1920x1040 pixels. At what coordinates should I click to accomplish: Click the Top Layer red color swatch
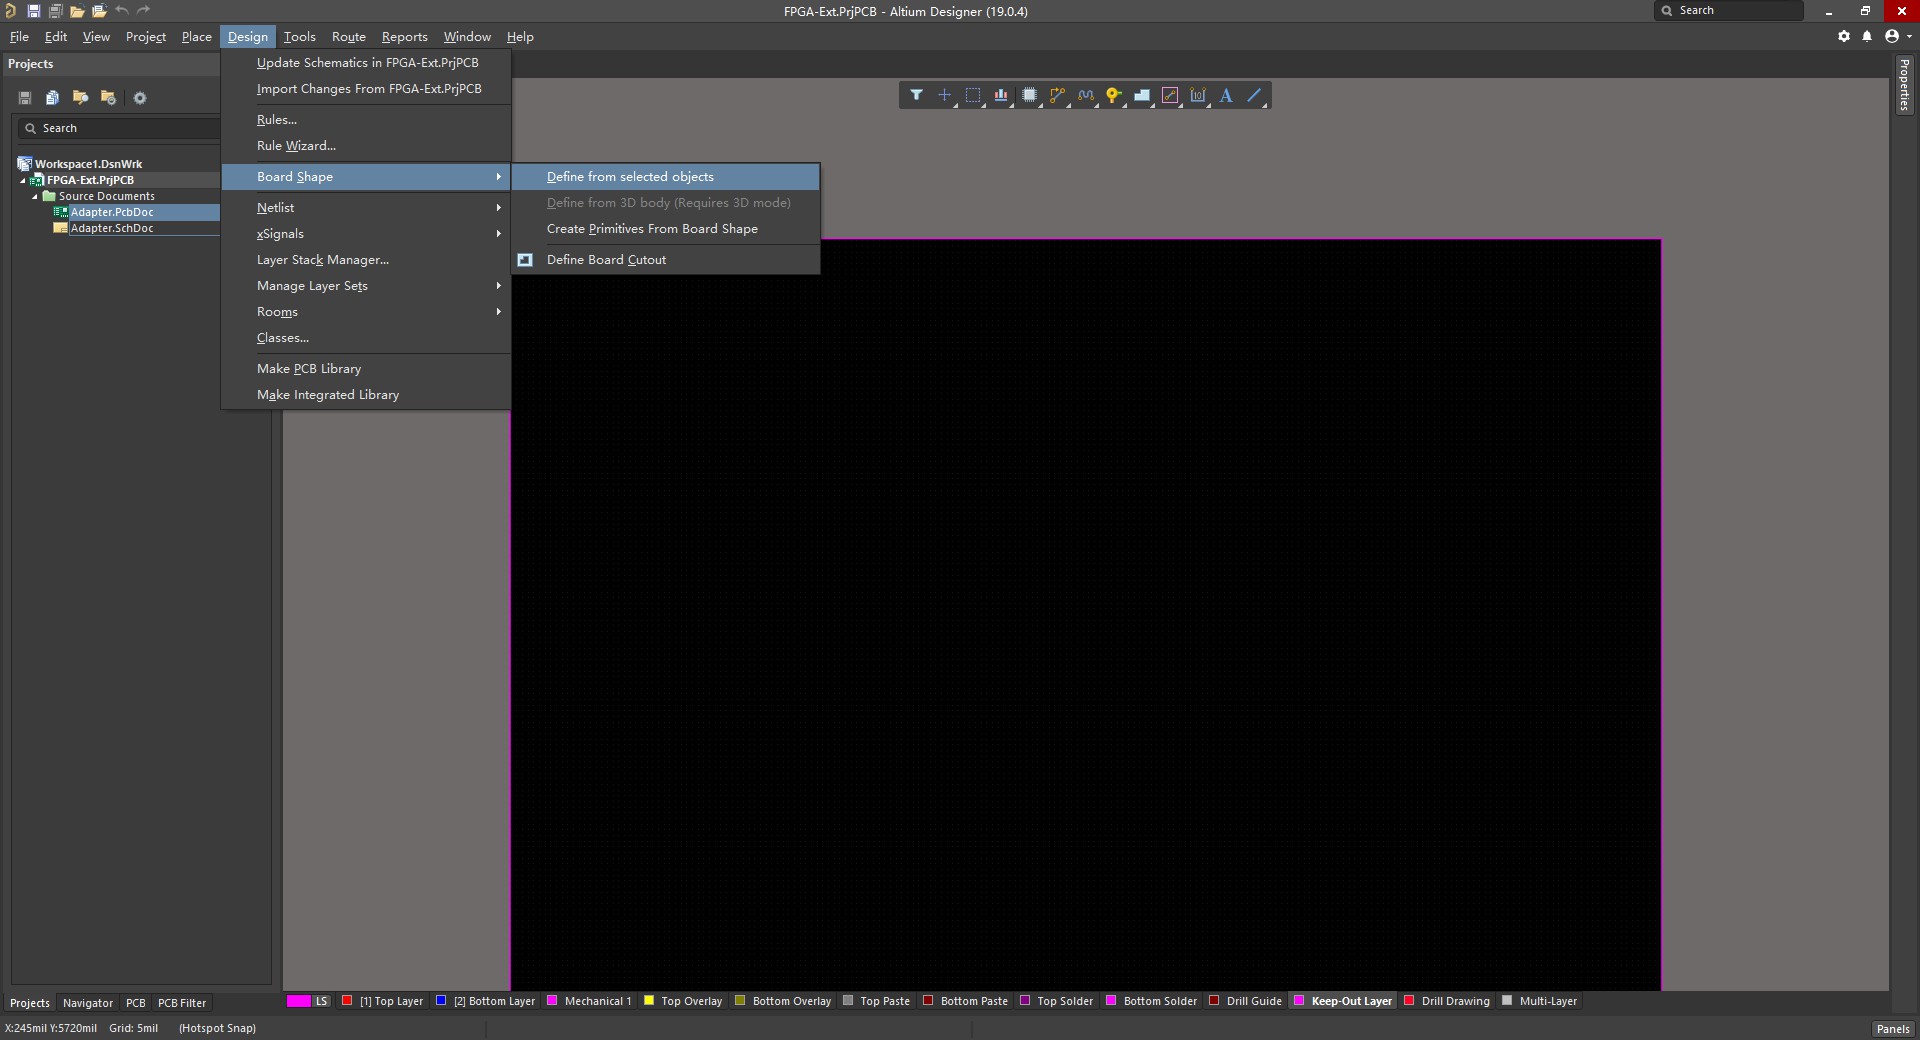[x=347, y=1000]
